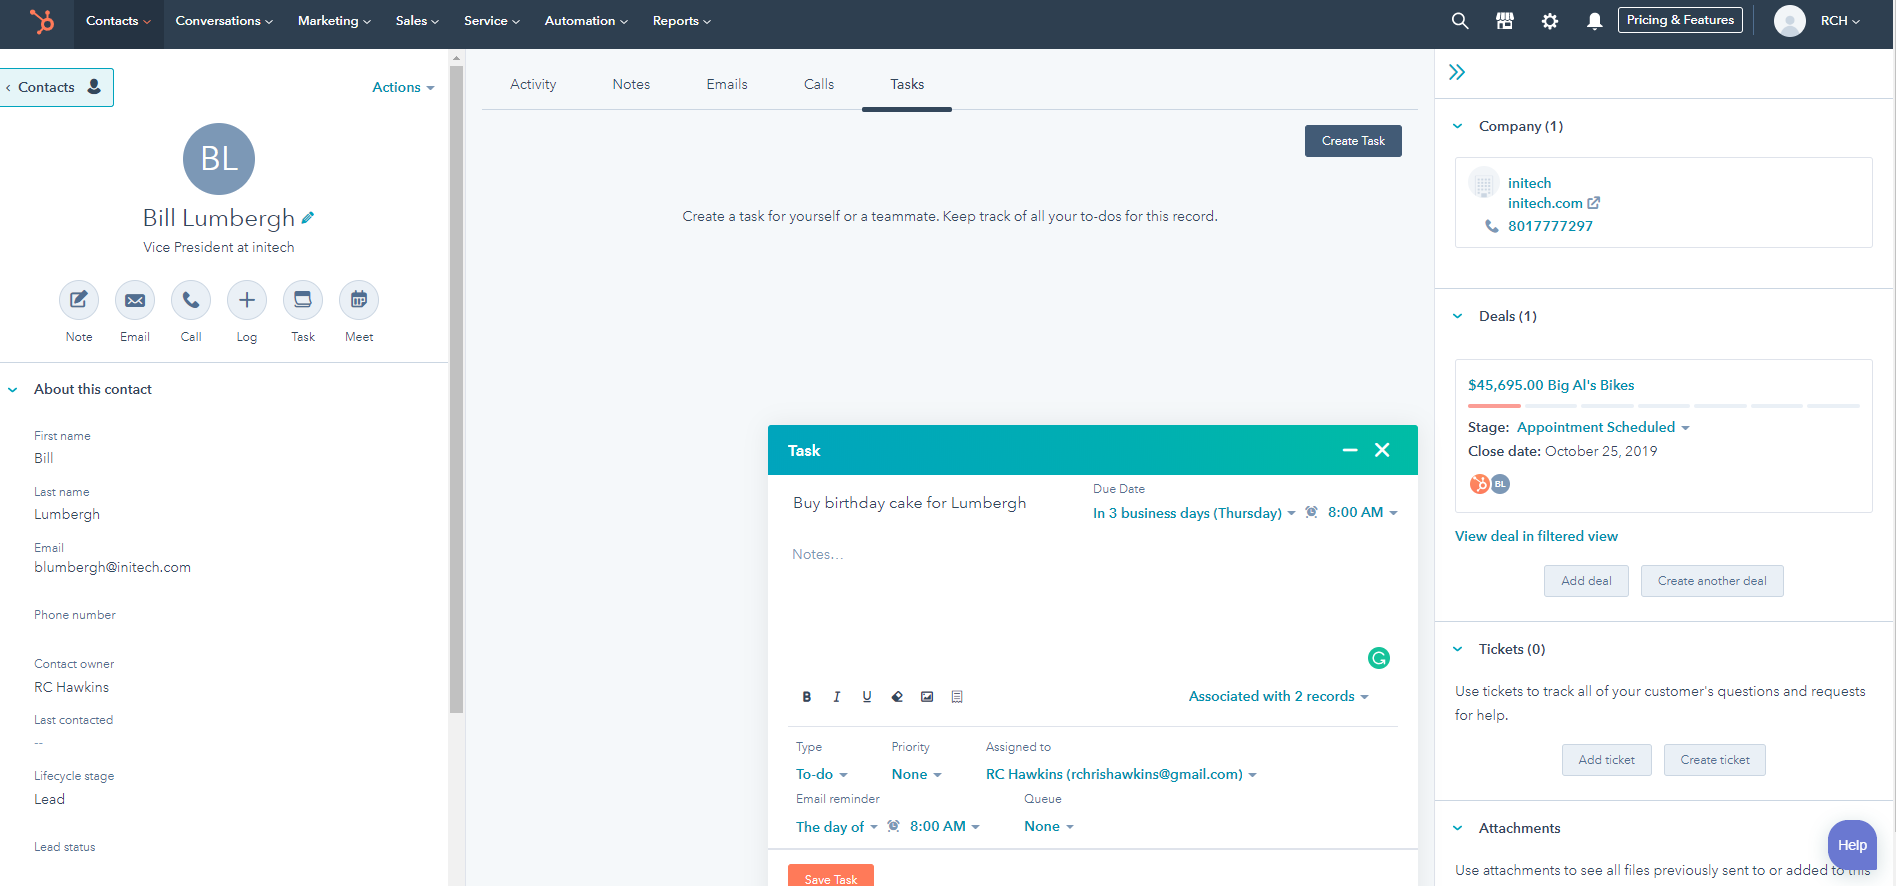
Task: Click the pencil icon next to Bill Lumbergh
Action: tap(308, 217)
